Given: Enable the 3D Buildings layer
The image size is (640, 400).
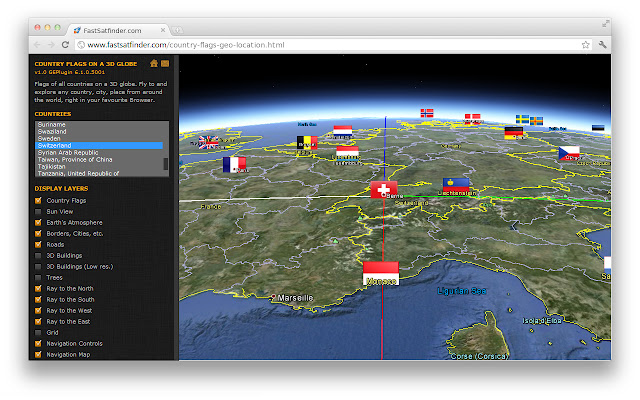Looking at the screenshot, I should pos(38,256).
